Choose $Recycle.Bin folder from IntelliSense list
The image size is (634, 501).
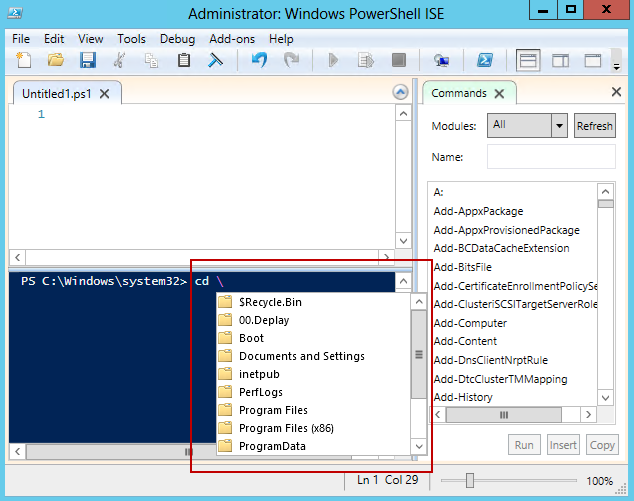coord(313,302)
